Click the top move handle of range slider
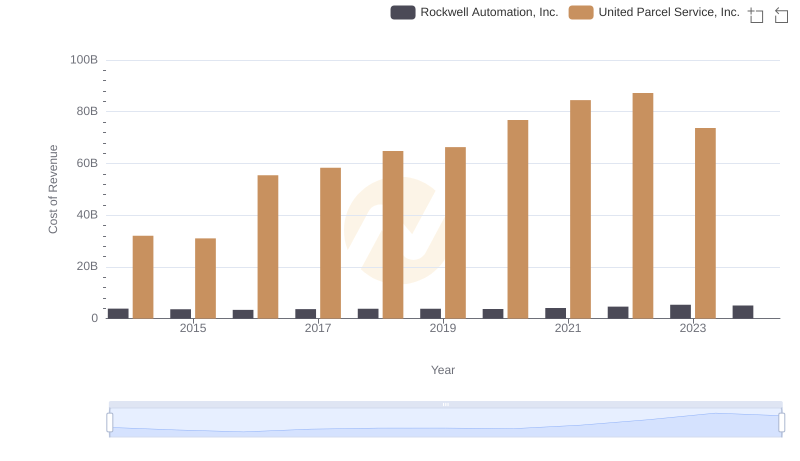Viewport: 800px width, 461px height. tap(445, 404)
